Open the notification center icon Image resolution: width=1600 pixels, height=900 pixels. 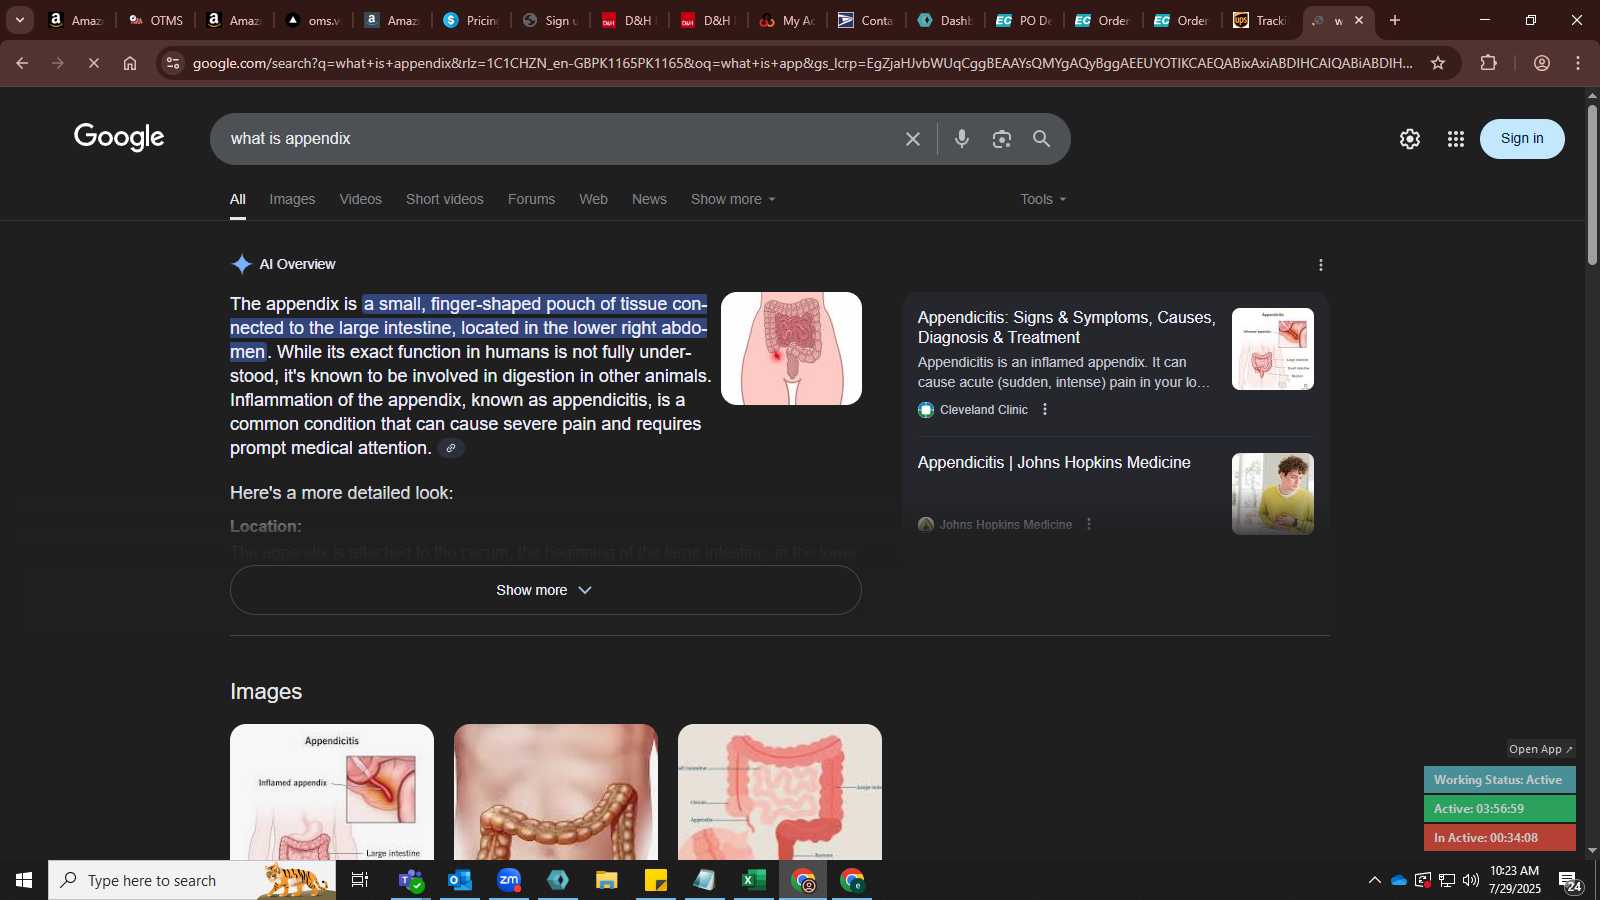[x=1569, y=880]
